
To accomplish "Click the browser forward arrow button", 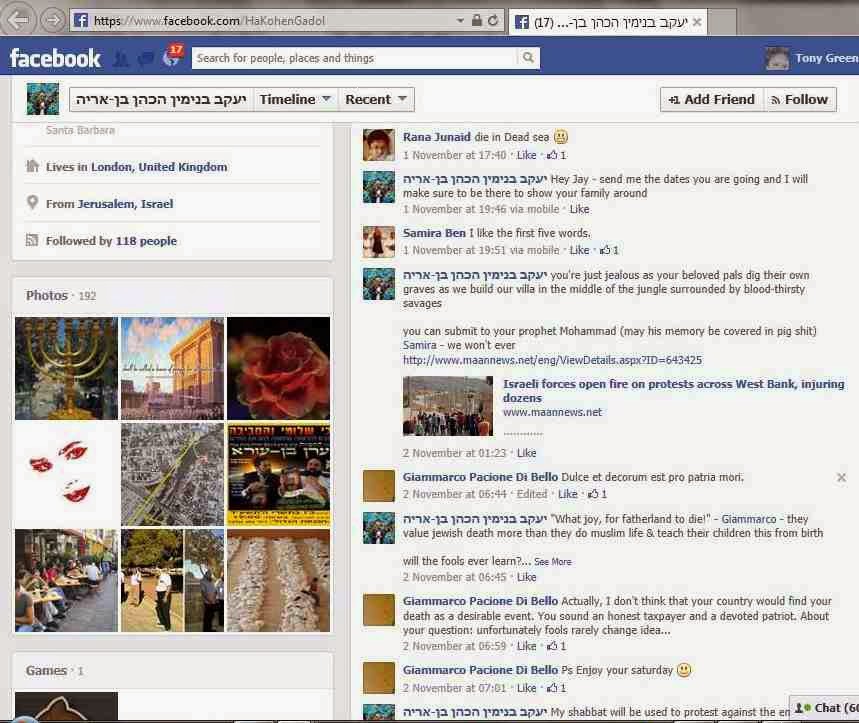I will point(53,20).
